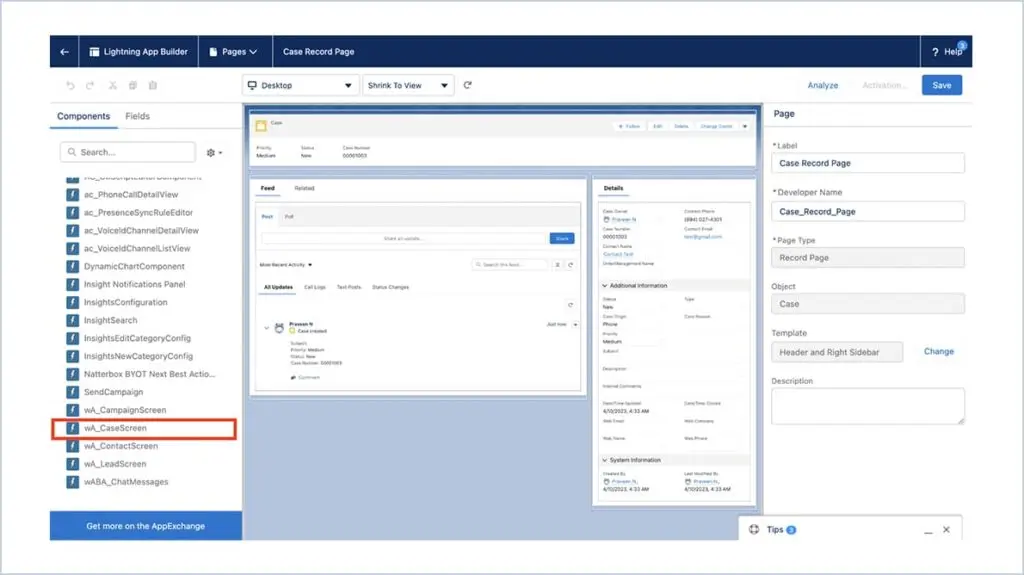Collapse the Praveen N feed item

(266, 328)
